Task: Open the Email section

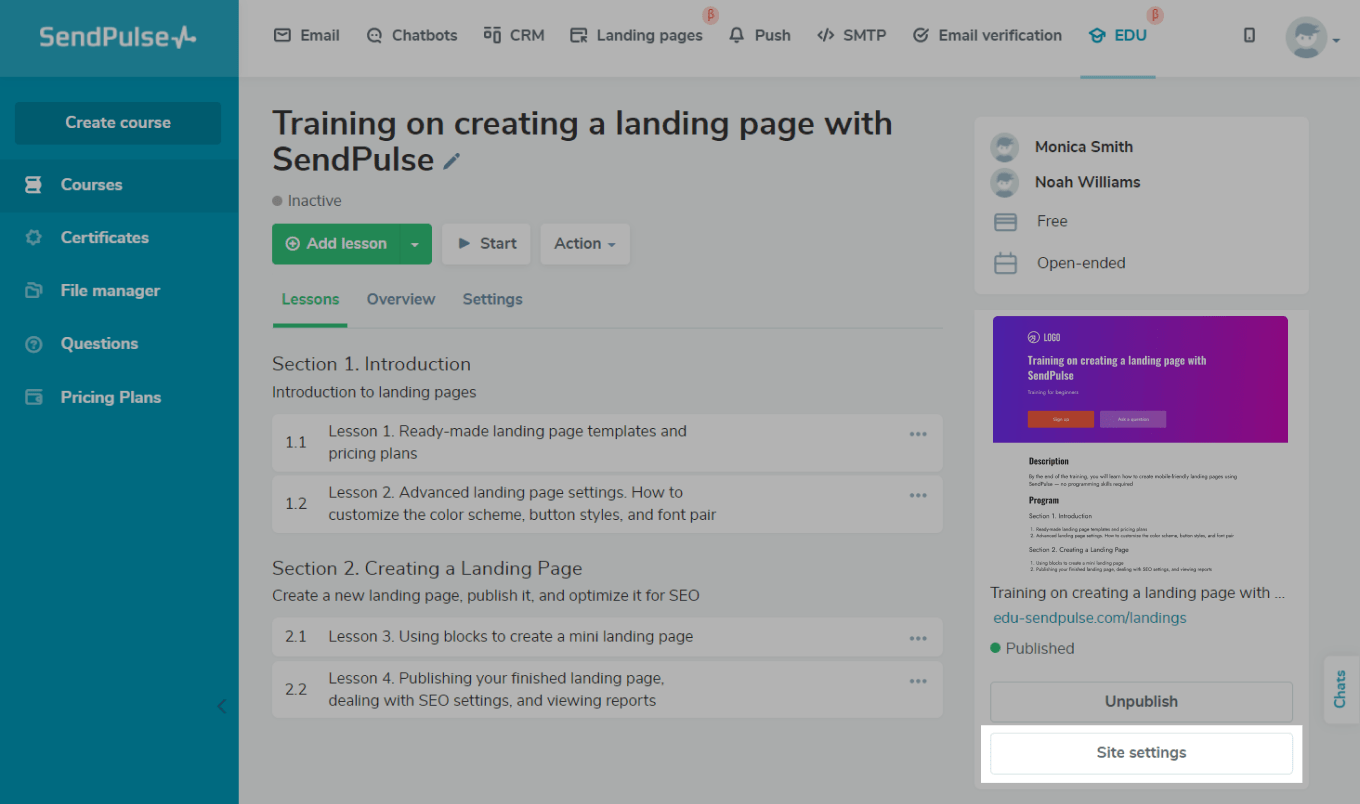Action: click(307, 35)
